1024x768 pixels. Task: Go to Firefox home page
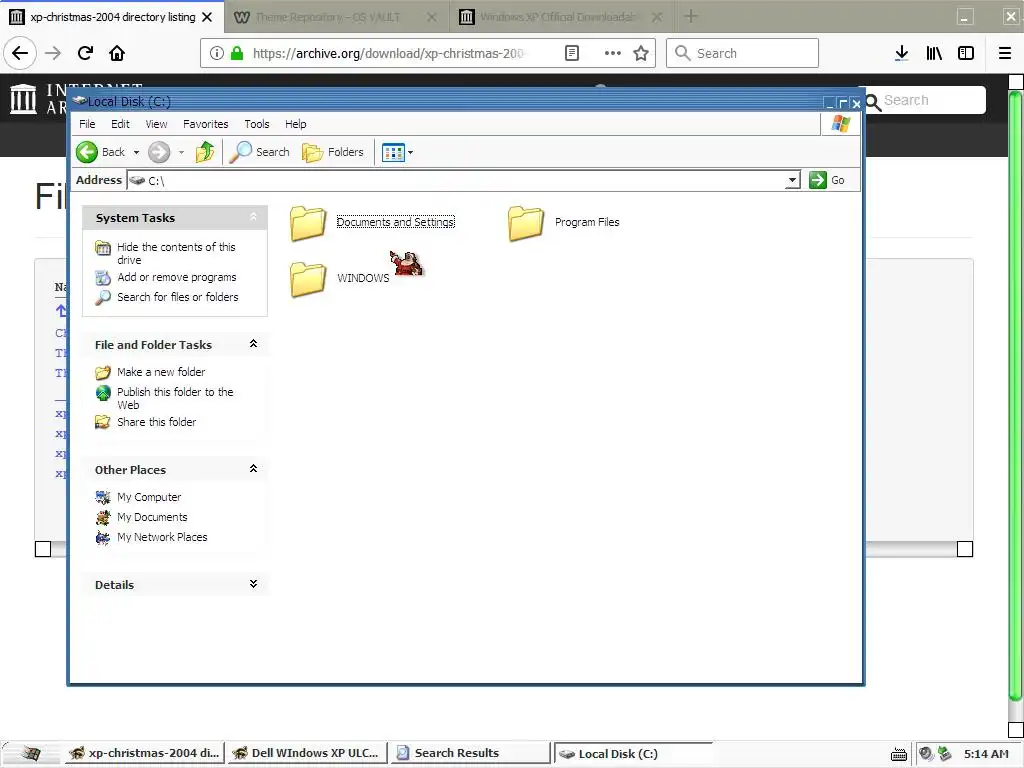[x=117, y=53]
